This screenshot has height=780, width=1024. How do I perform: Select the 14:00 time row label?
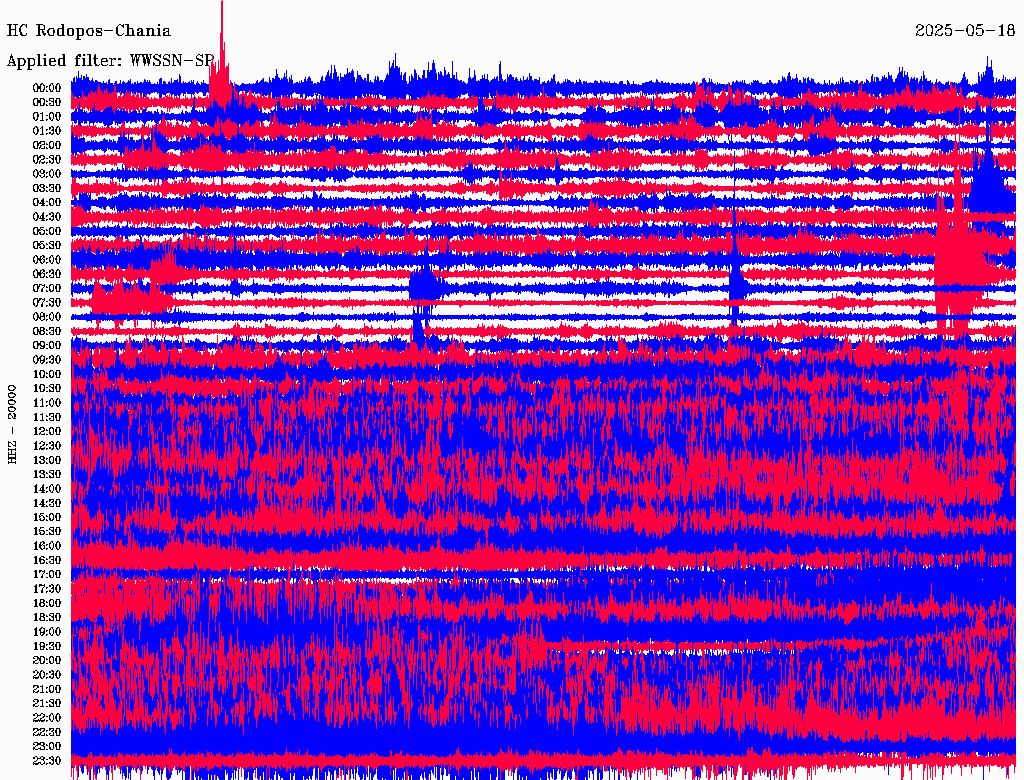(47, 488)
